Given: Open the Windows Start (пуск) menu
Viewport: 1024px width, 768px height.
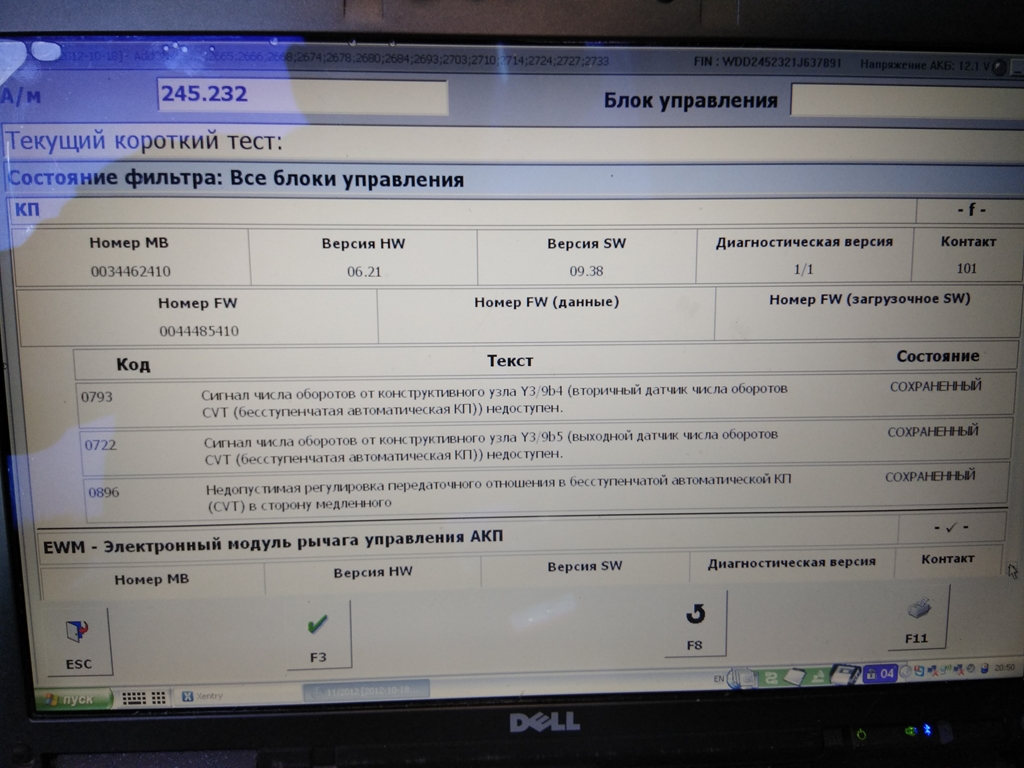Looking at the screenshot, I should click(70, 698).
